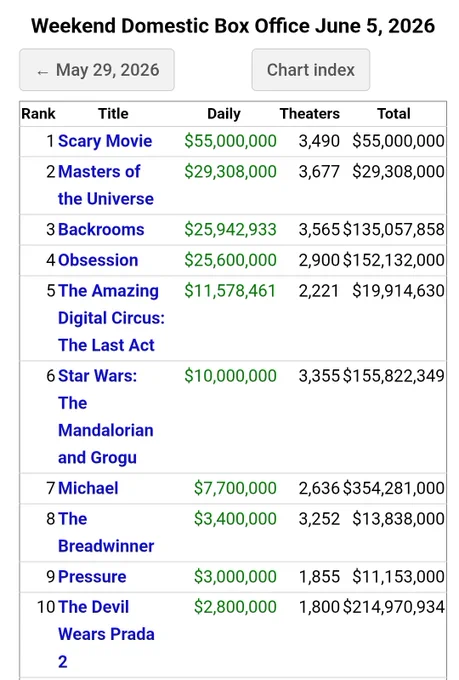Go to previous week May 29, 2026
This screenshot has height=680, width=459.
pos(97,70)
